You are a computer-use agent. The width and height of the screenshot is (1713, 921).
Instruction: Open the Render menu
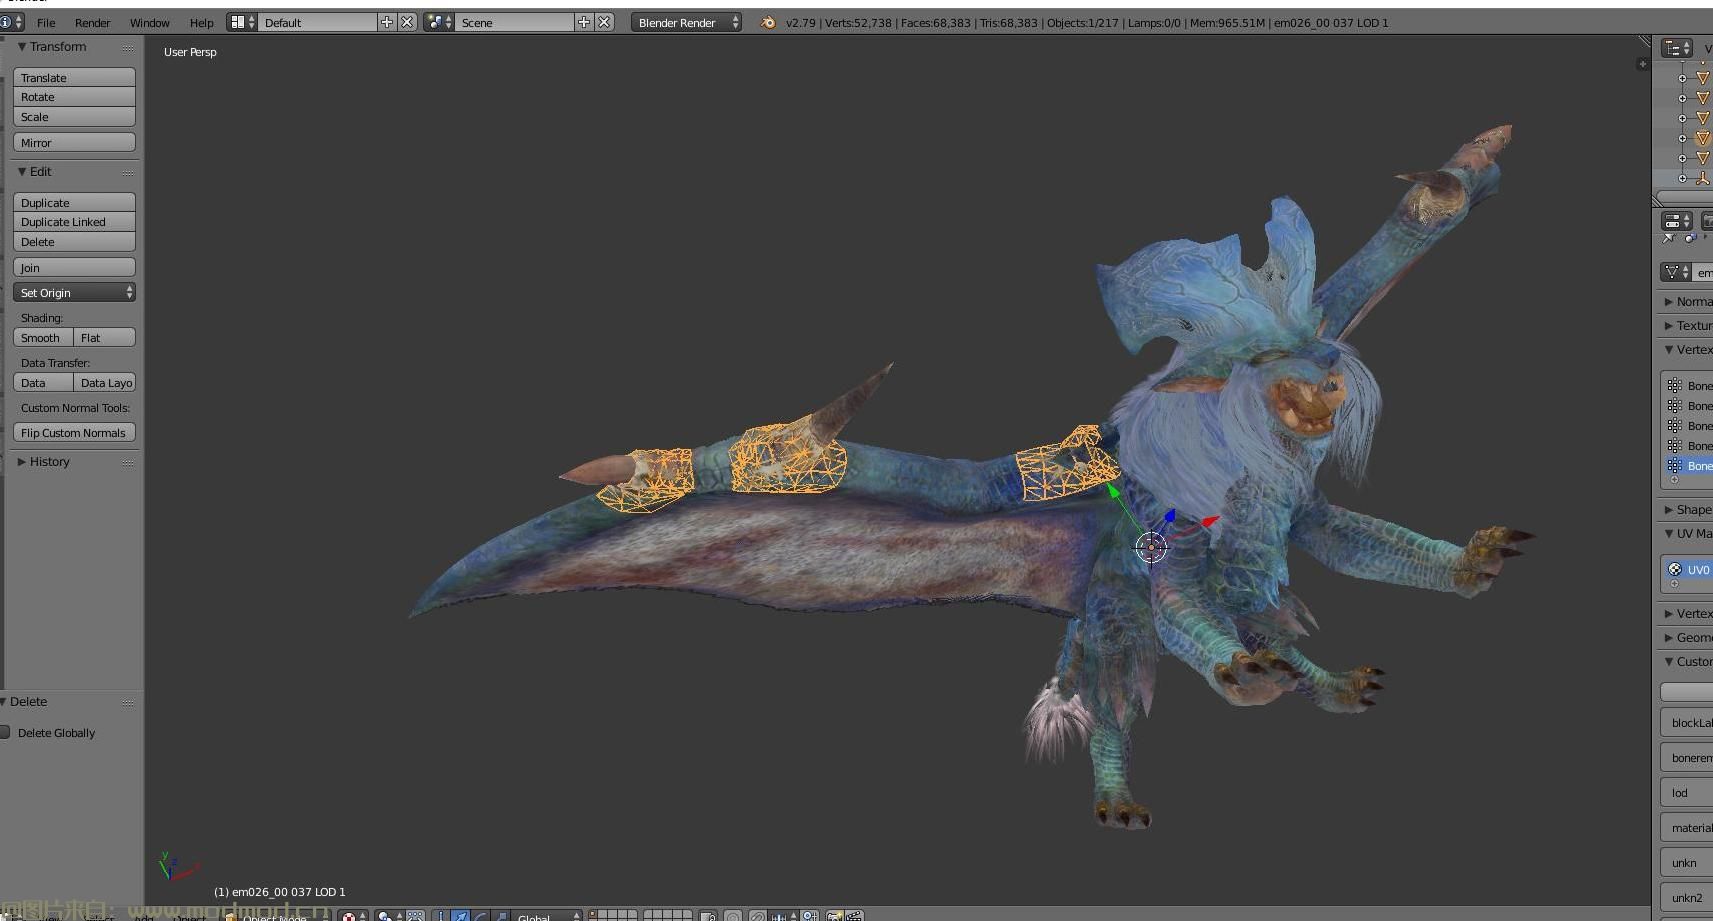pyautogui.click(x=92, y=22)
